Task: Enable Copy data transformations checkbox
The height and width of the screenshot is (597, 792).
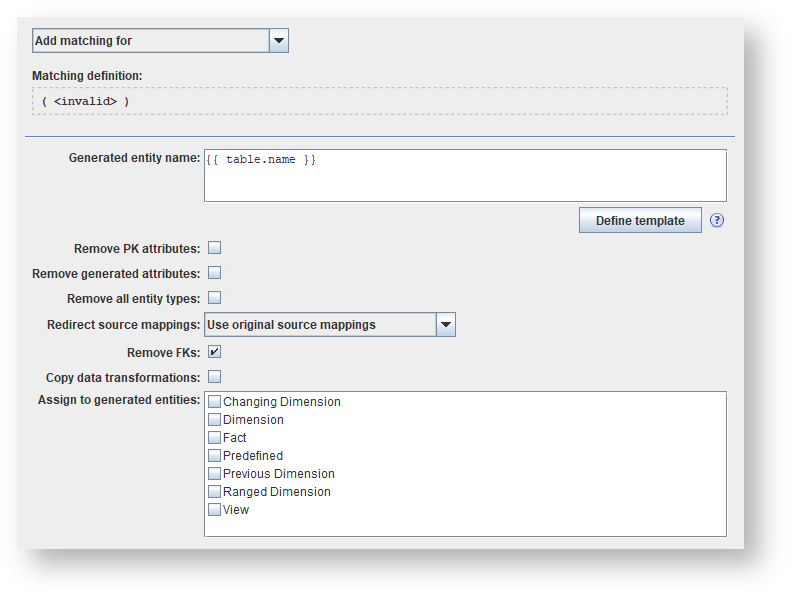Action: 214,377
